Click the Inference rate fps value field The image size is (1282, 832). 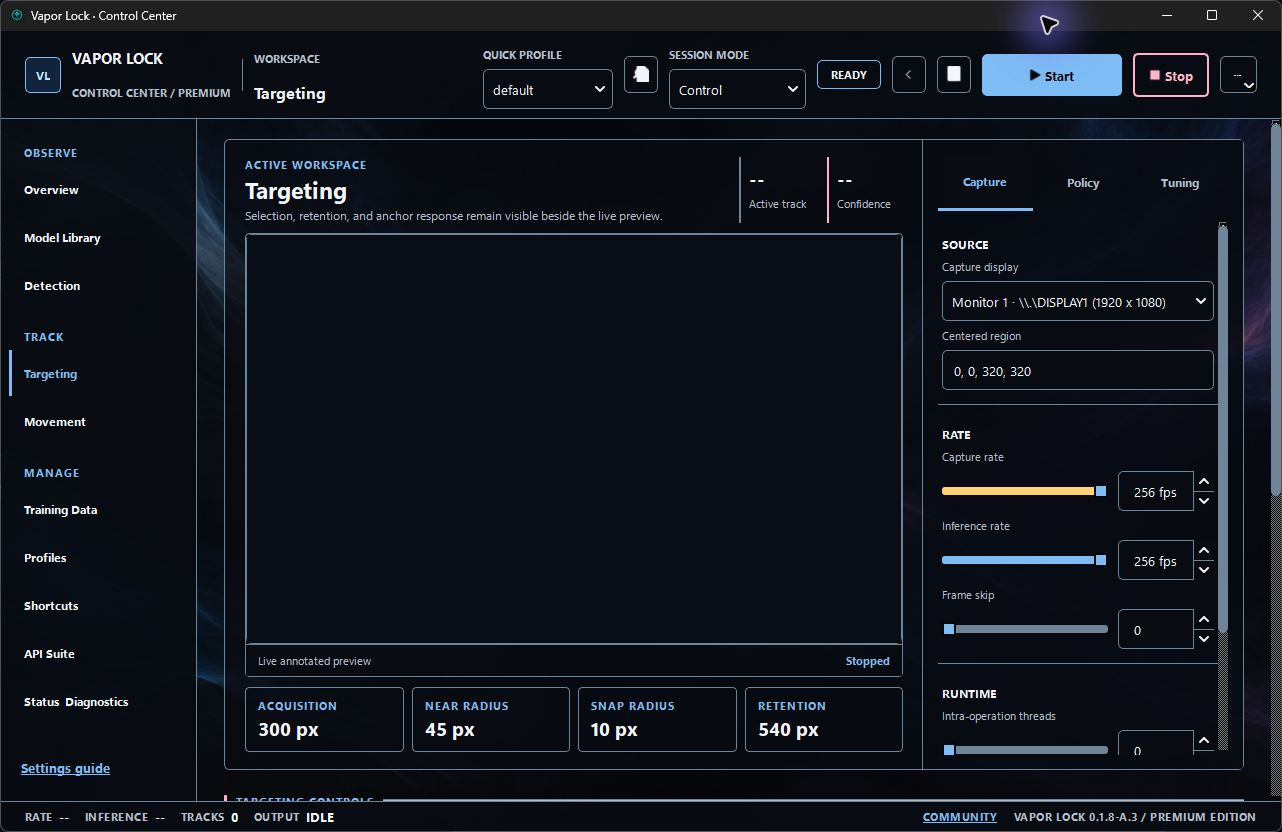[1156, 560]
